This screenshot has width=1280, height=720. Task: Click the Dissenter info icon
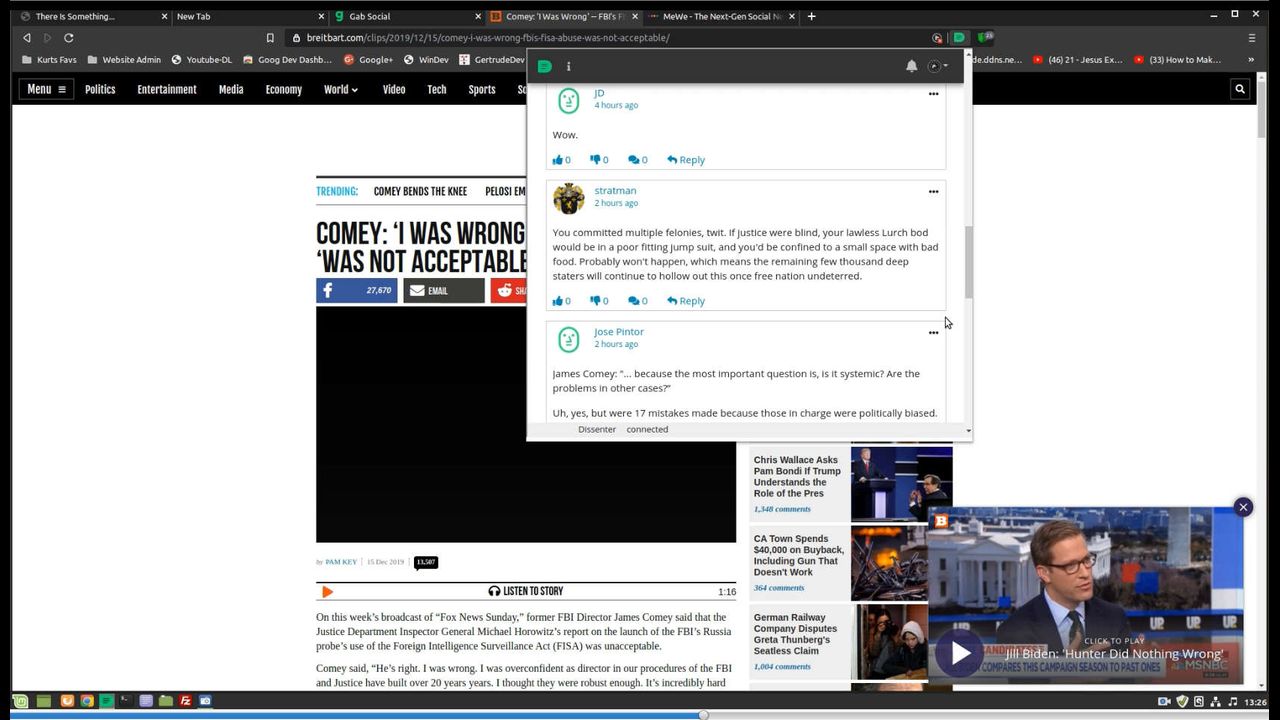click(x=568, y=66)
